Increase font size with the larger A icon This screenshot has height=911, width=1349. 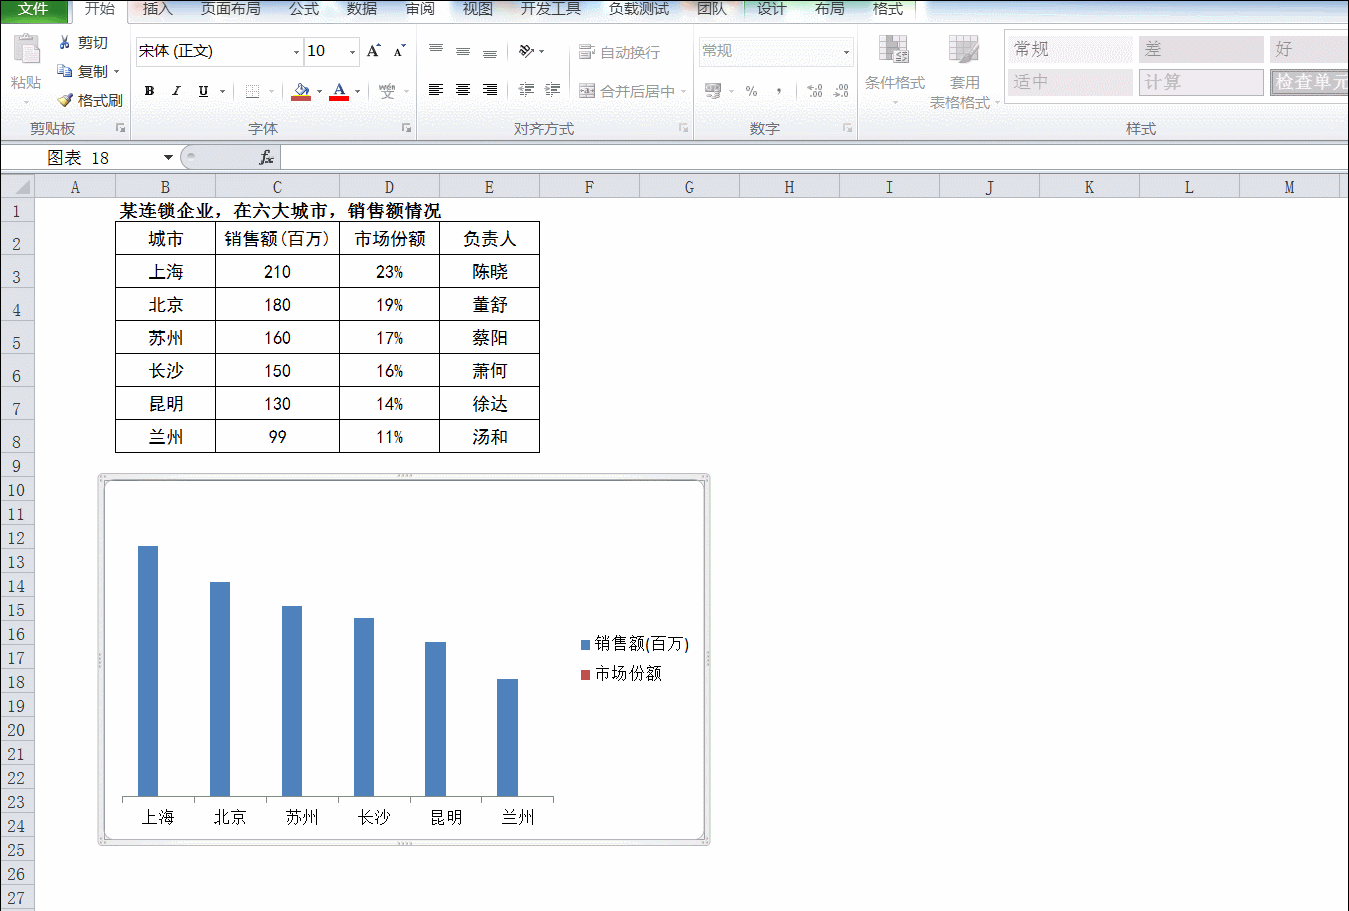tap(373, 51)
